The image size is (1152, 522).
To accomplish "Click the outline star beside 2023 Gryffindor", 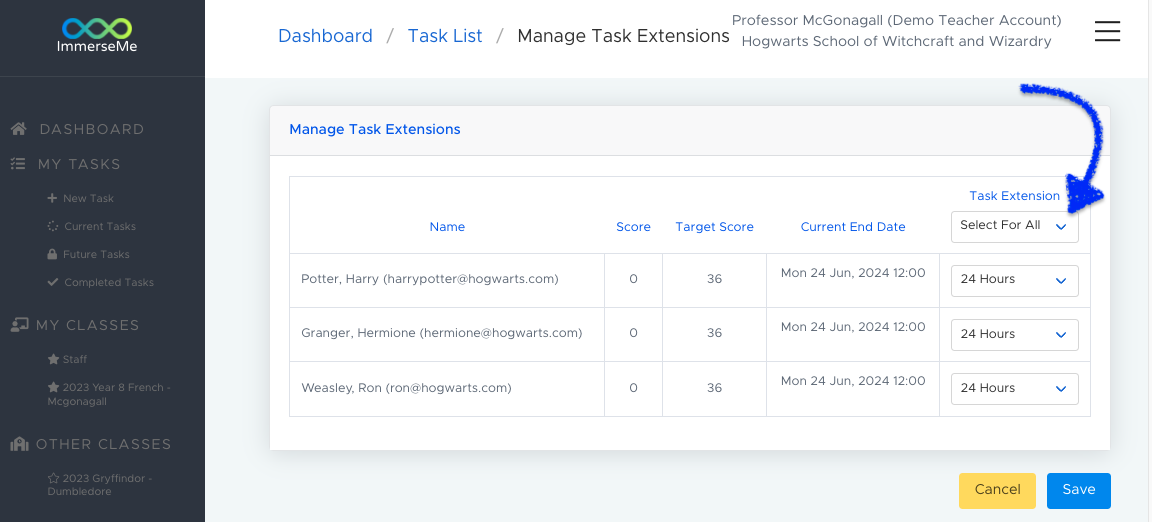I will pos(53,479).
